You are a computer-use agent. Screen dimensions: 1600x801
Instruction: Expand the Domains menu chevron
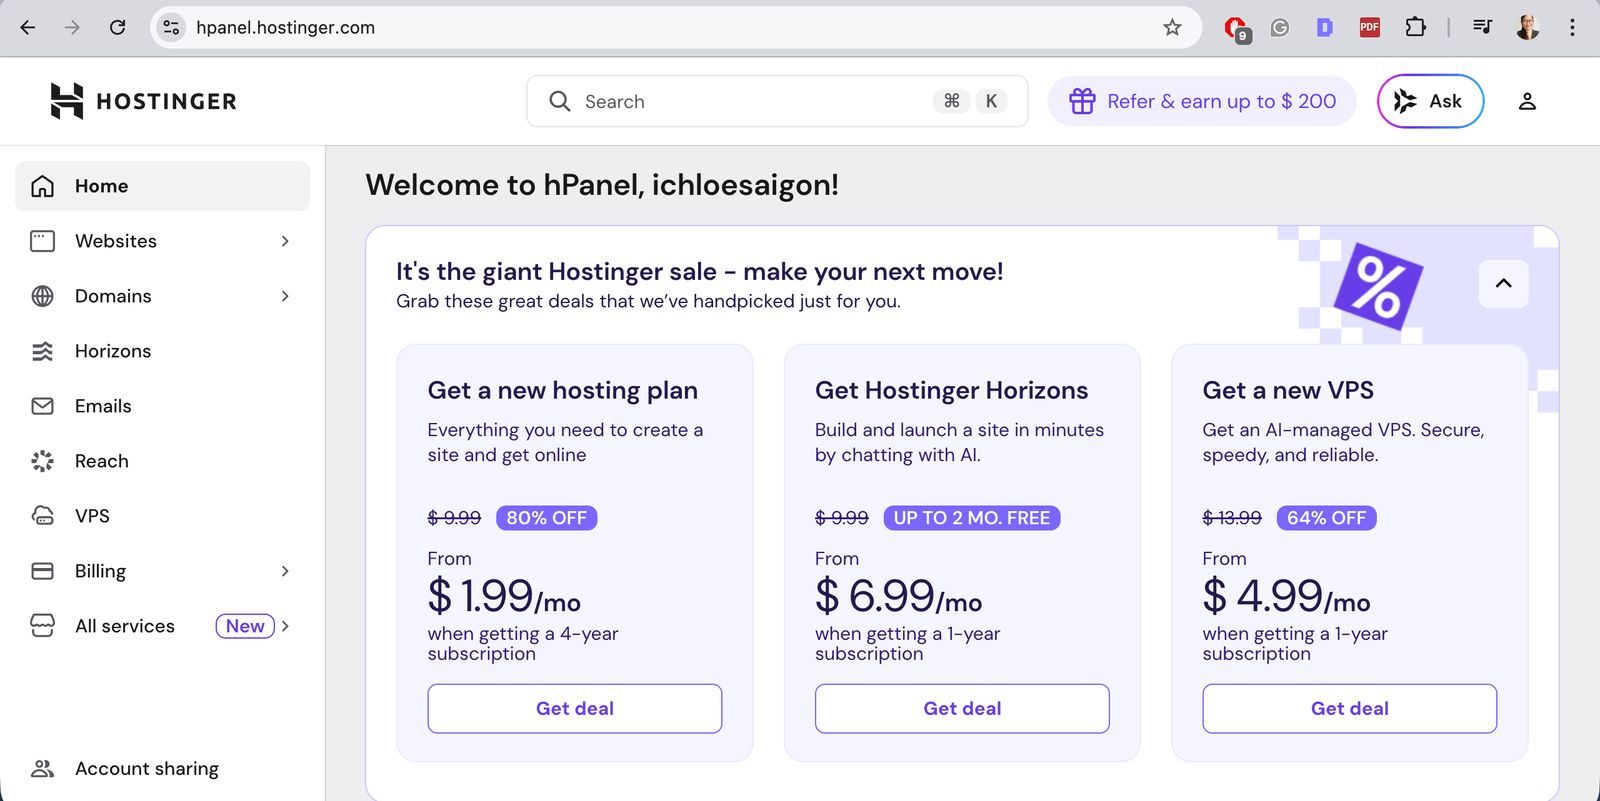(x=285, y=296)
